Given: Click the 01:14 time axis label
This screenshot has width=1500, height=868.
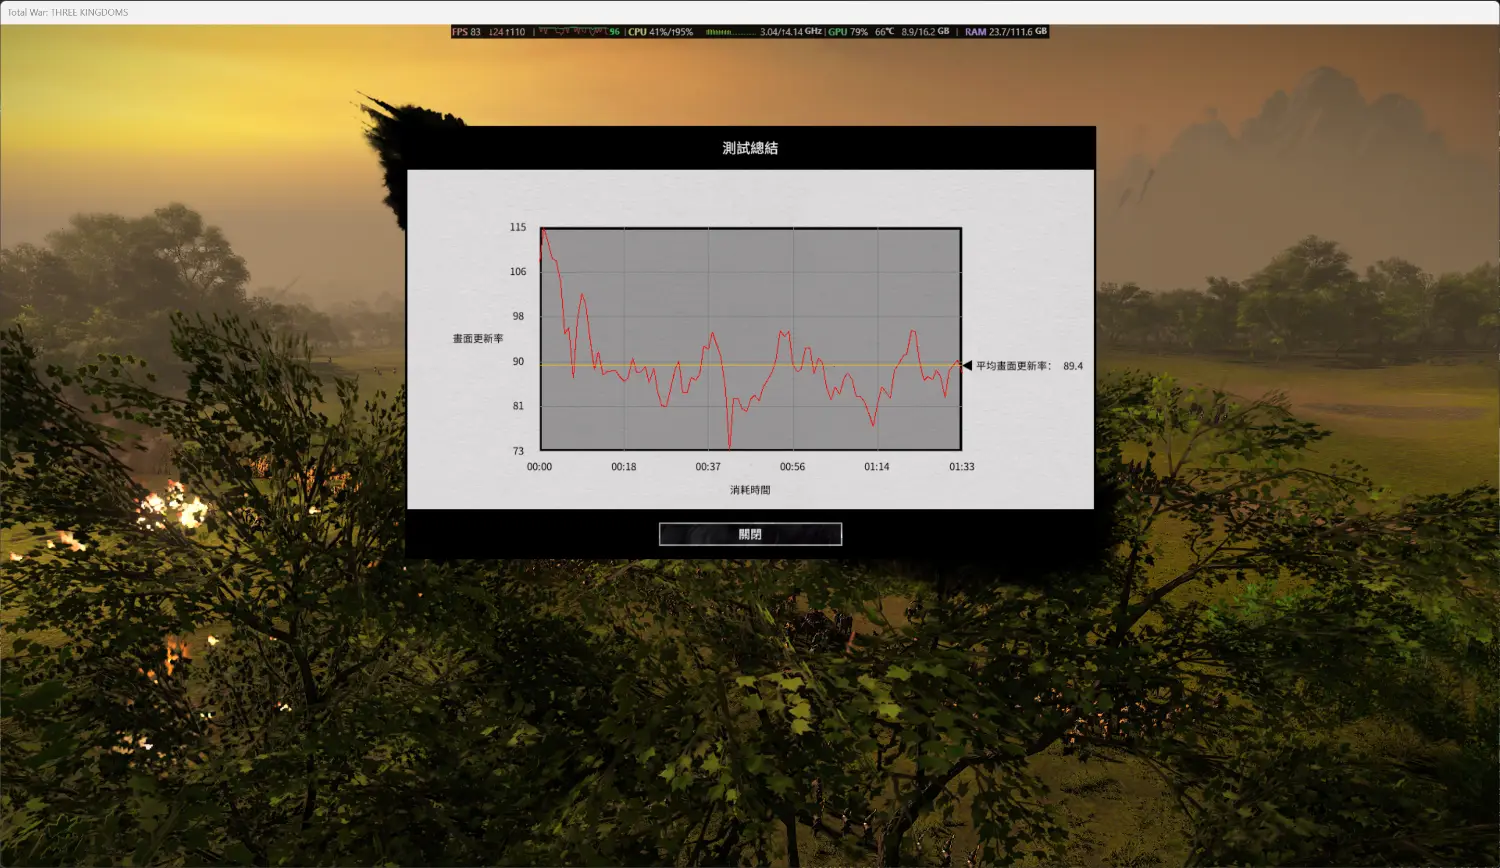Looking at the screenshot, I should tap(877, 467).
